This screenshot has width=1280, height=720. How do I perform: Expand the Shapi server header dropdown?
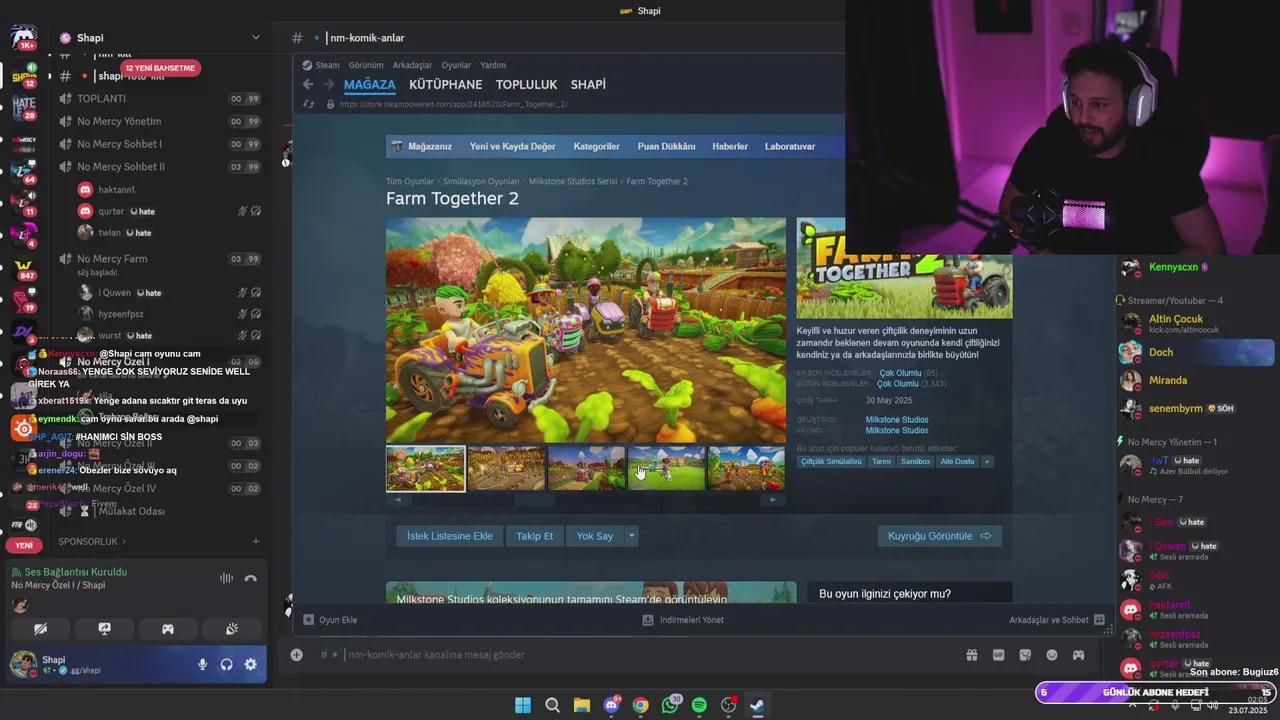click(255, 38)
